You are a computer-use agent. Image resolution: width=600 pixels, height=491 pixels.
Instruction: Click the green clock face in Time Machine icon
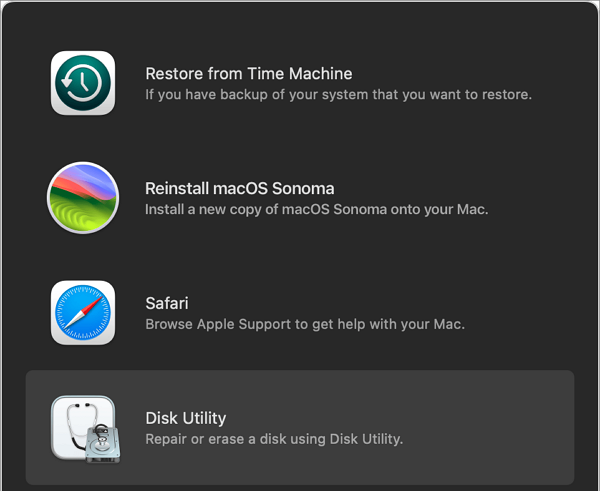(x=83, y=83)
